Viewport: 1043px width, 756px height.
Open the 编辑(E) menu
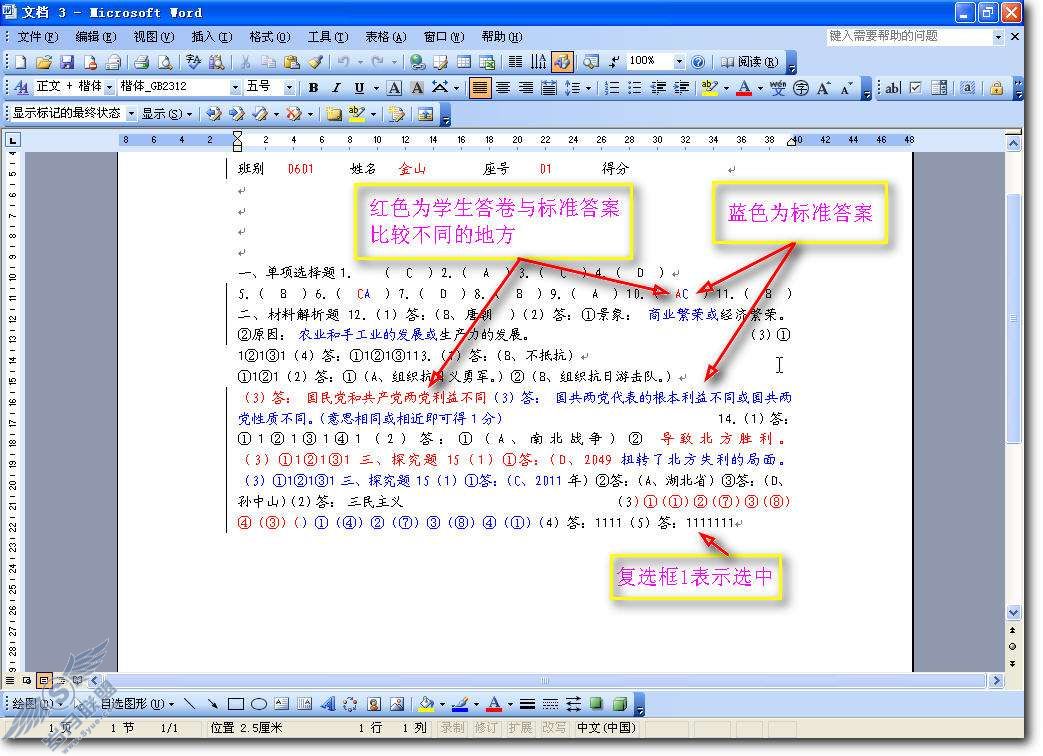click(96, 37)
